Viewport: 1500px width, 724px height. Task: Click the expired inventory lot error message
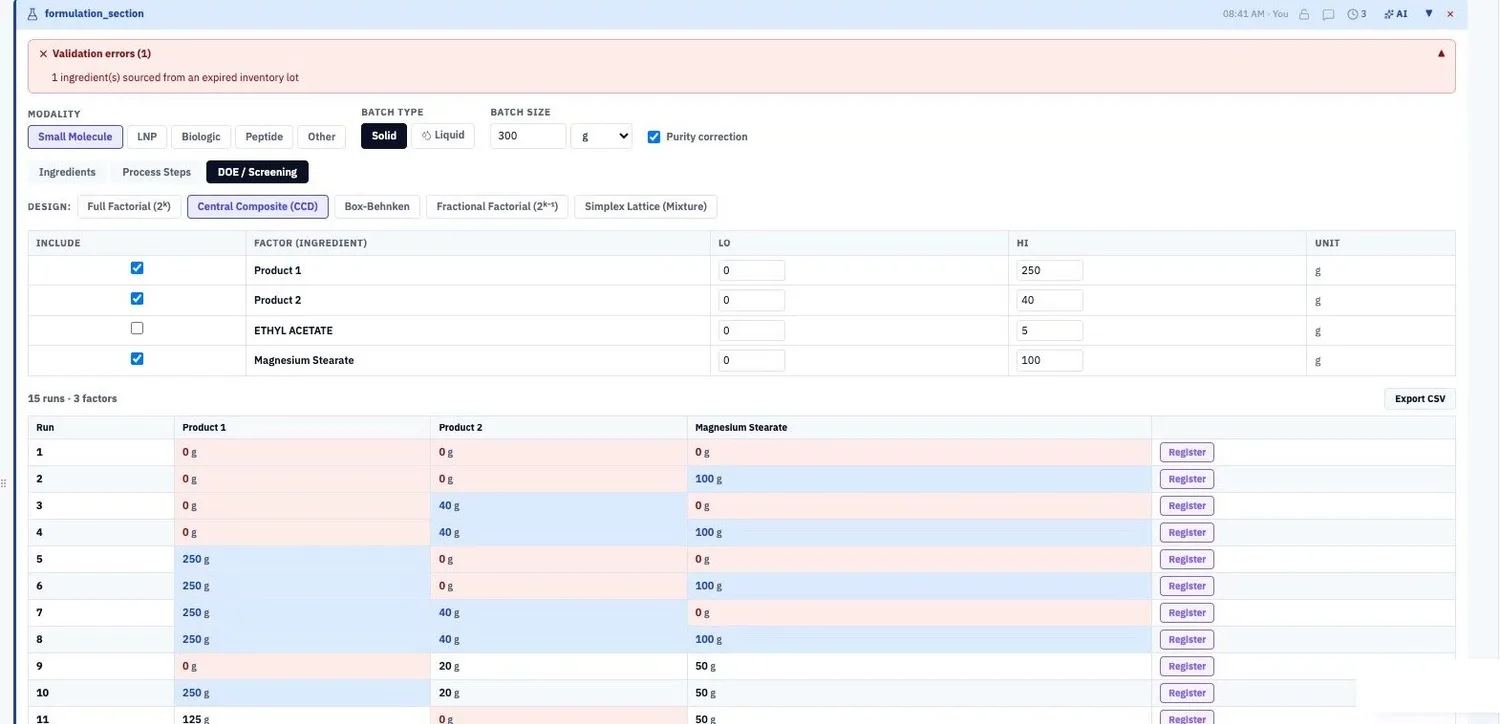click(x=175, y=77)
